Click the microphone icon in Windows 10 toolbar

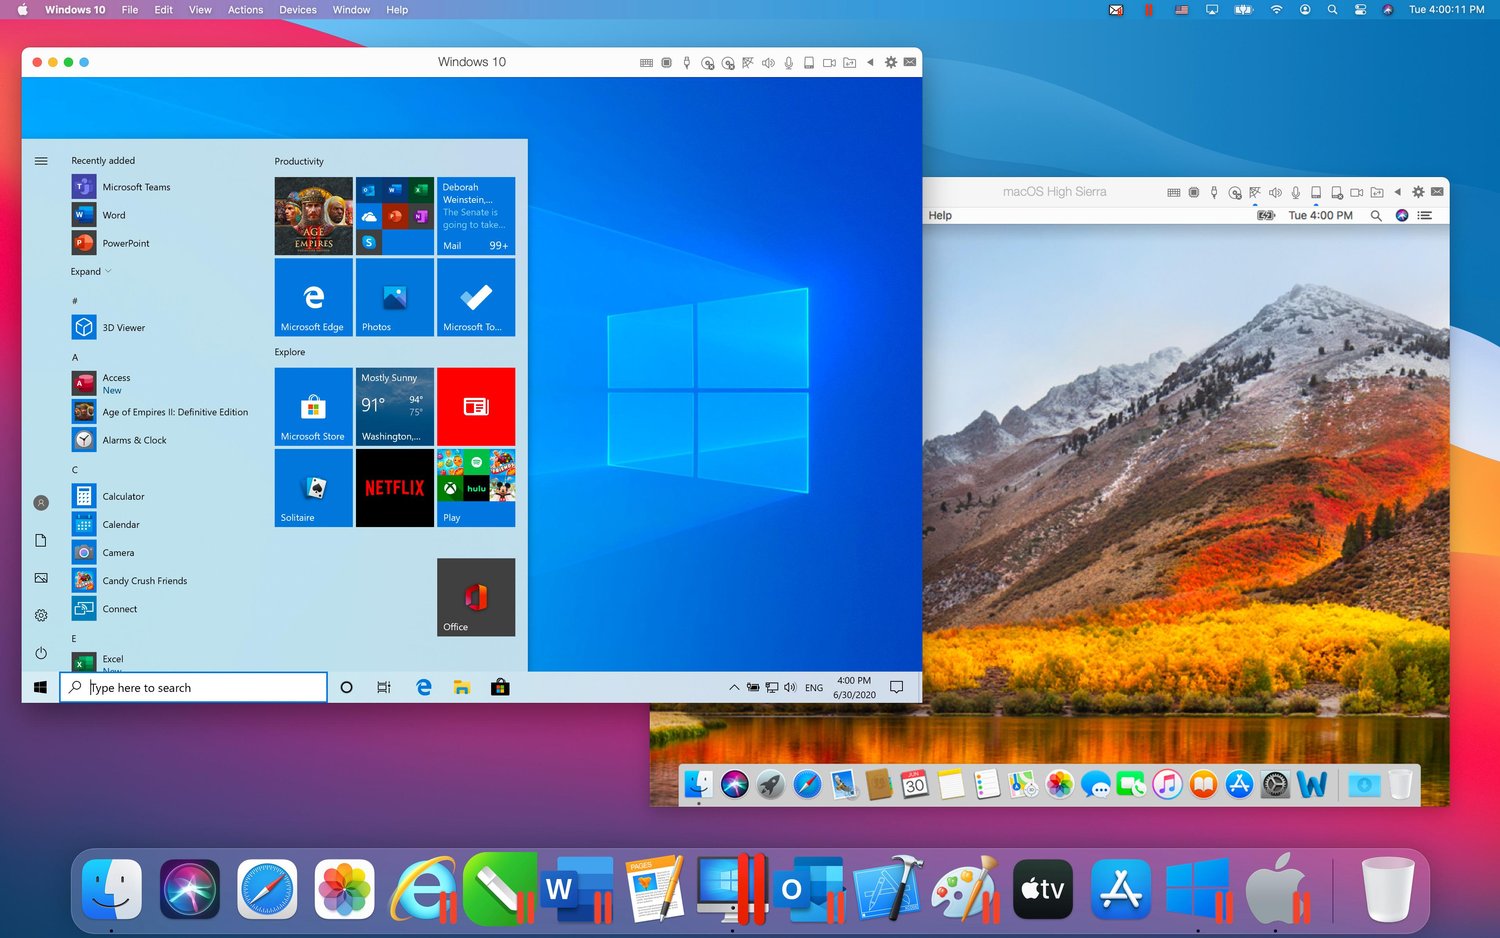click(x=788, y=62)
